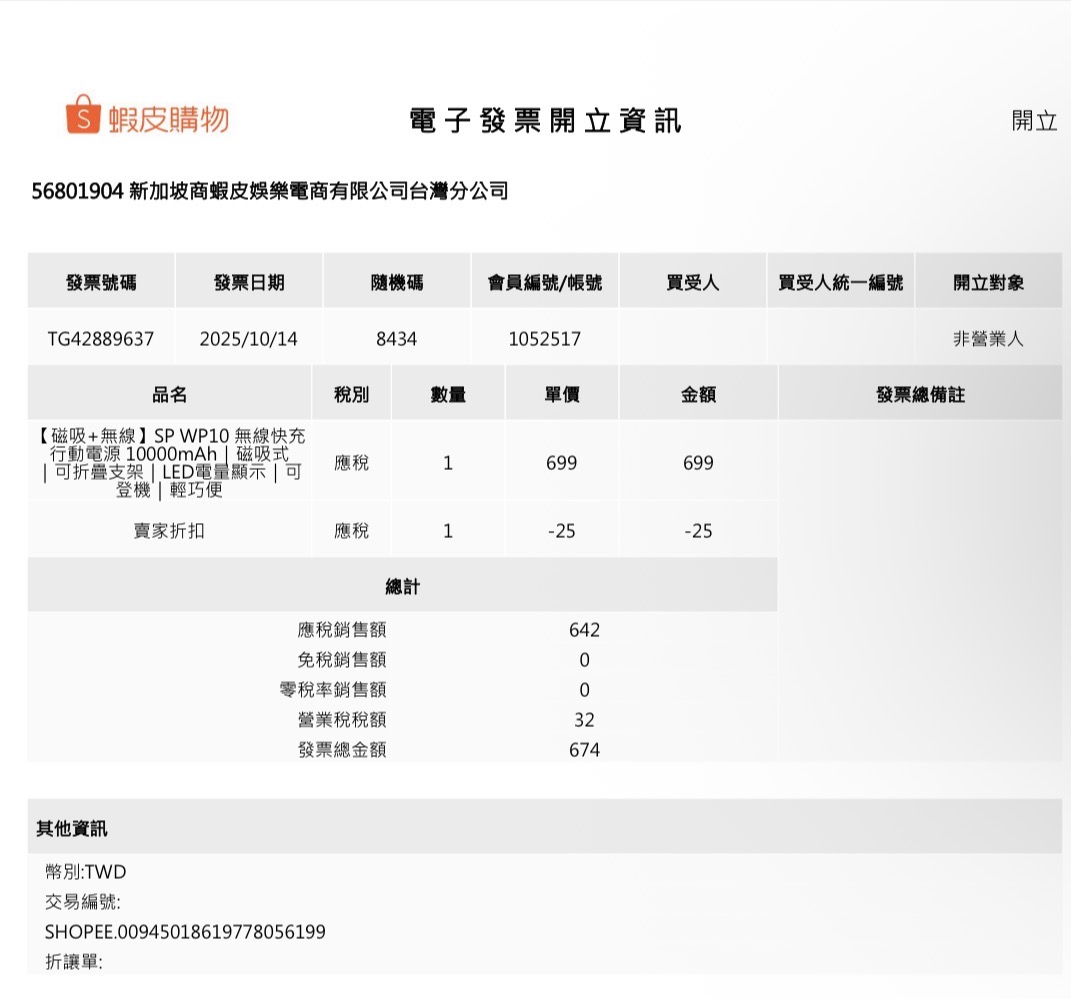
Task: Click the company name 新加坡商蝦皮娛樂電商有限公司台灣分公司
Action: 319,190
